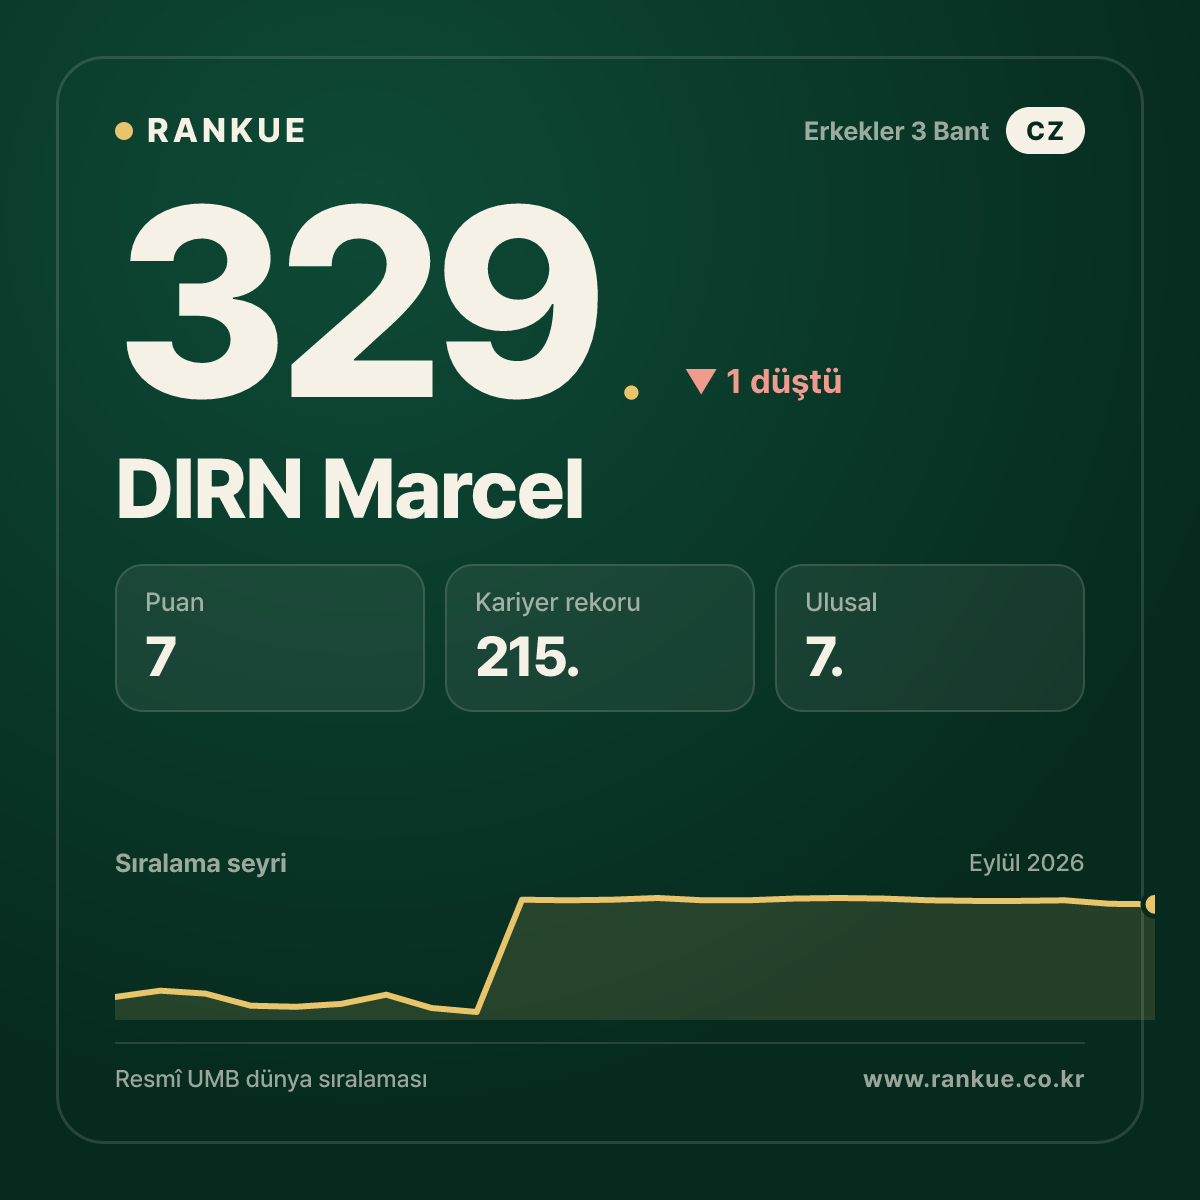Click the yellow dot beside RANKUE
Screen dimensions: 1200x1200
(124, 131)
